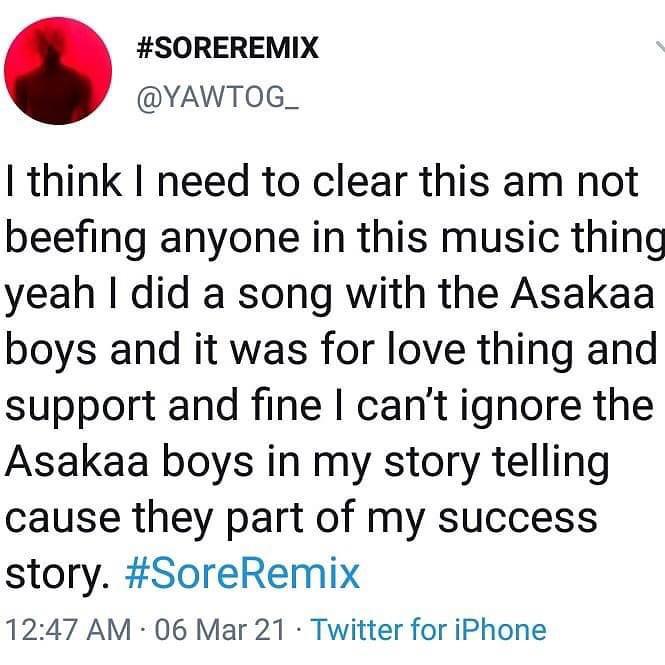665x665 pixels.
Task: Expand the tweet options chevron
Action: pyautogui.click(x=660, y=49)
